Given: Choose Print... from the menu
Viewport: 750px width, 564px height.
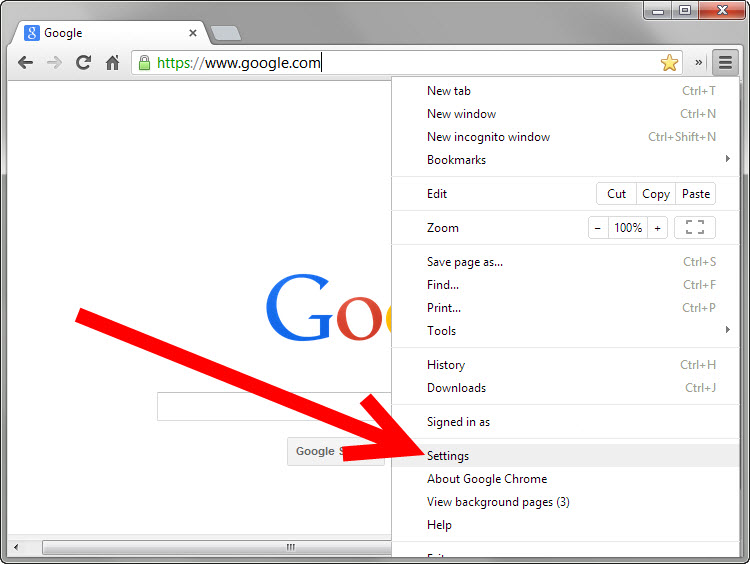Looking at the screenshot, I should (x=566, y=308).
